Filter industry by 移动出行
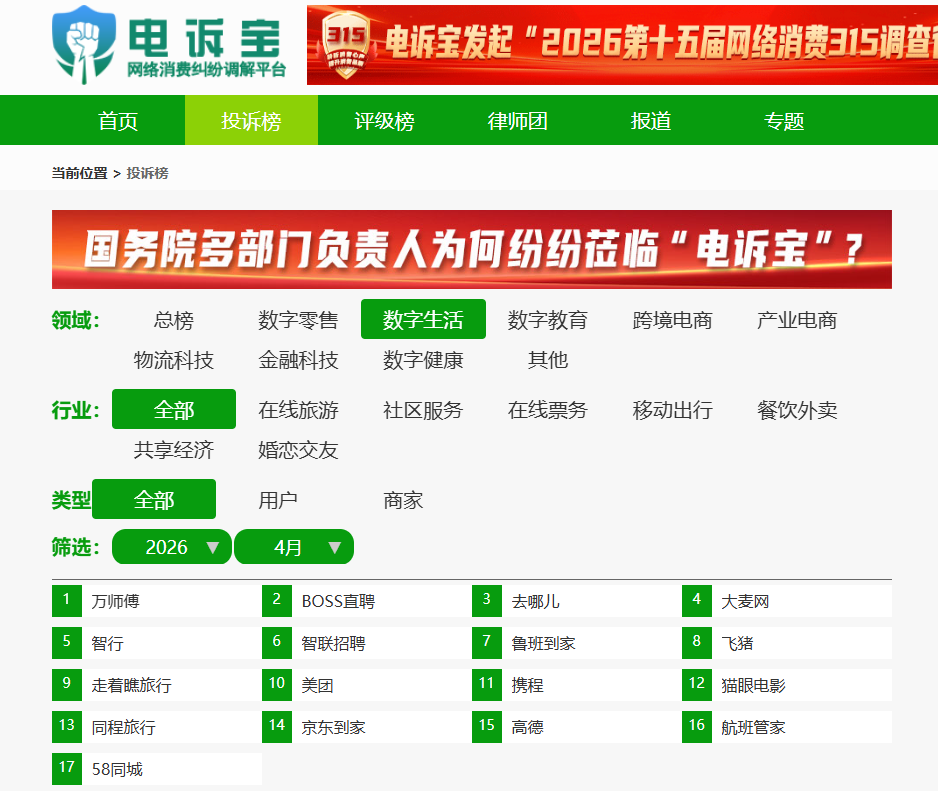 [x=672, y=409]
